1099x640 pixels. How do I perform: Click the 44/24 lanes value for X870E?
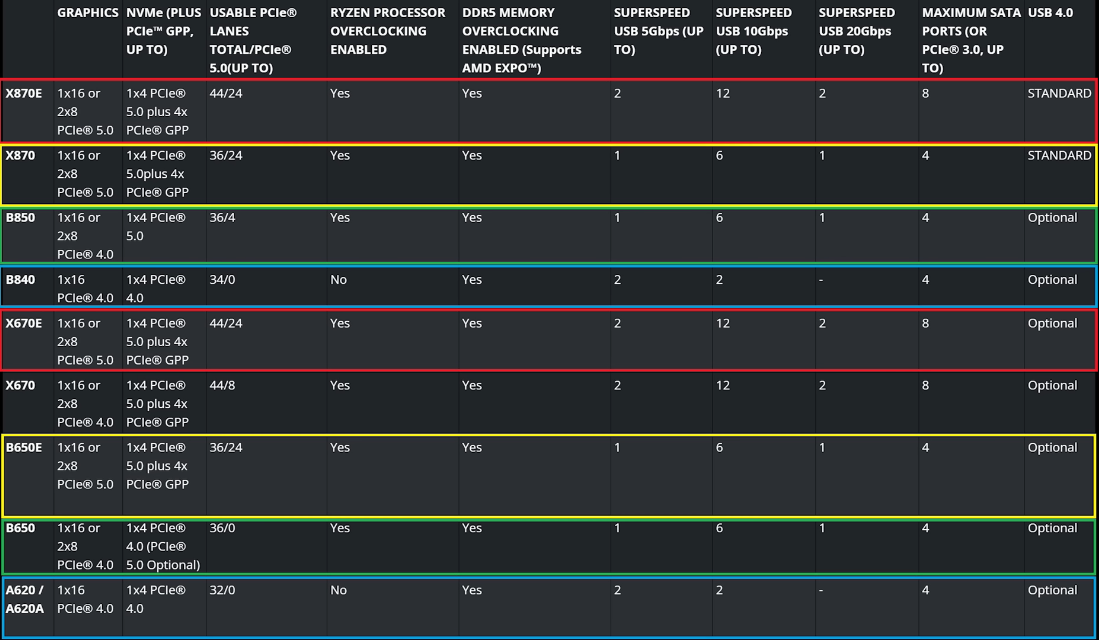point(226,93)
